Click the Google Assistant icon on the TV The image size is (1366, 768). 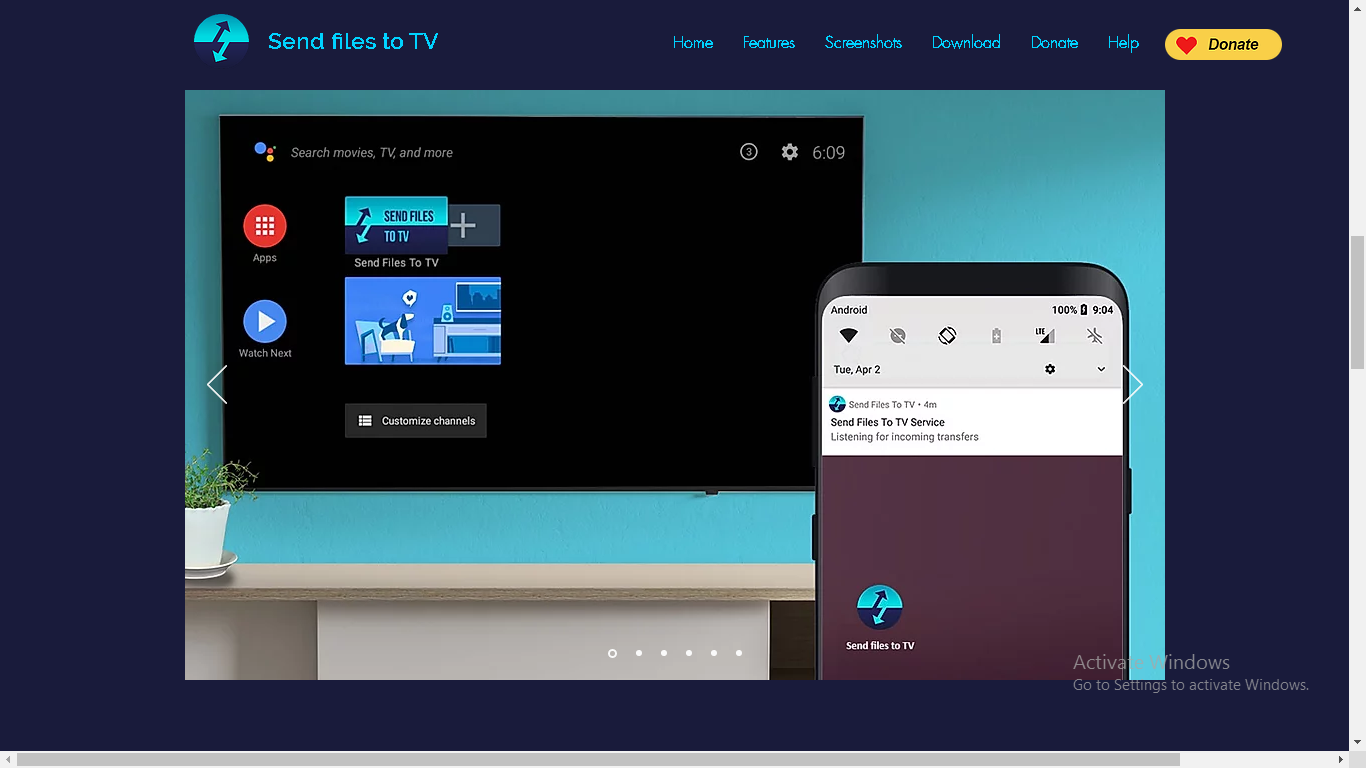pos(264,152)
